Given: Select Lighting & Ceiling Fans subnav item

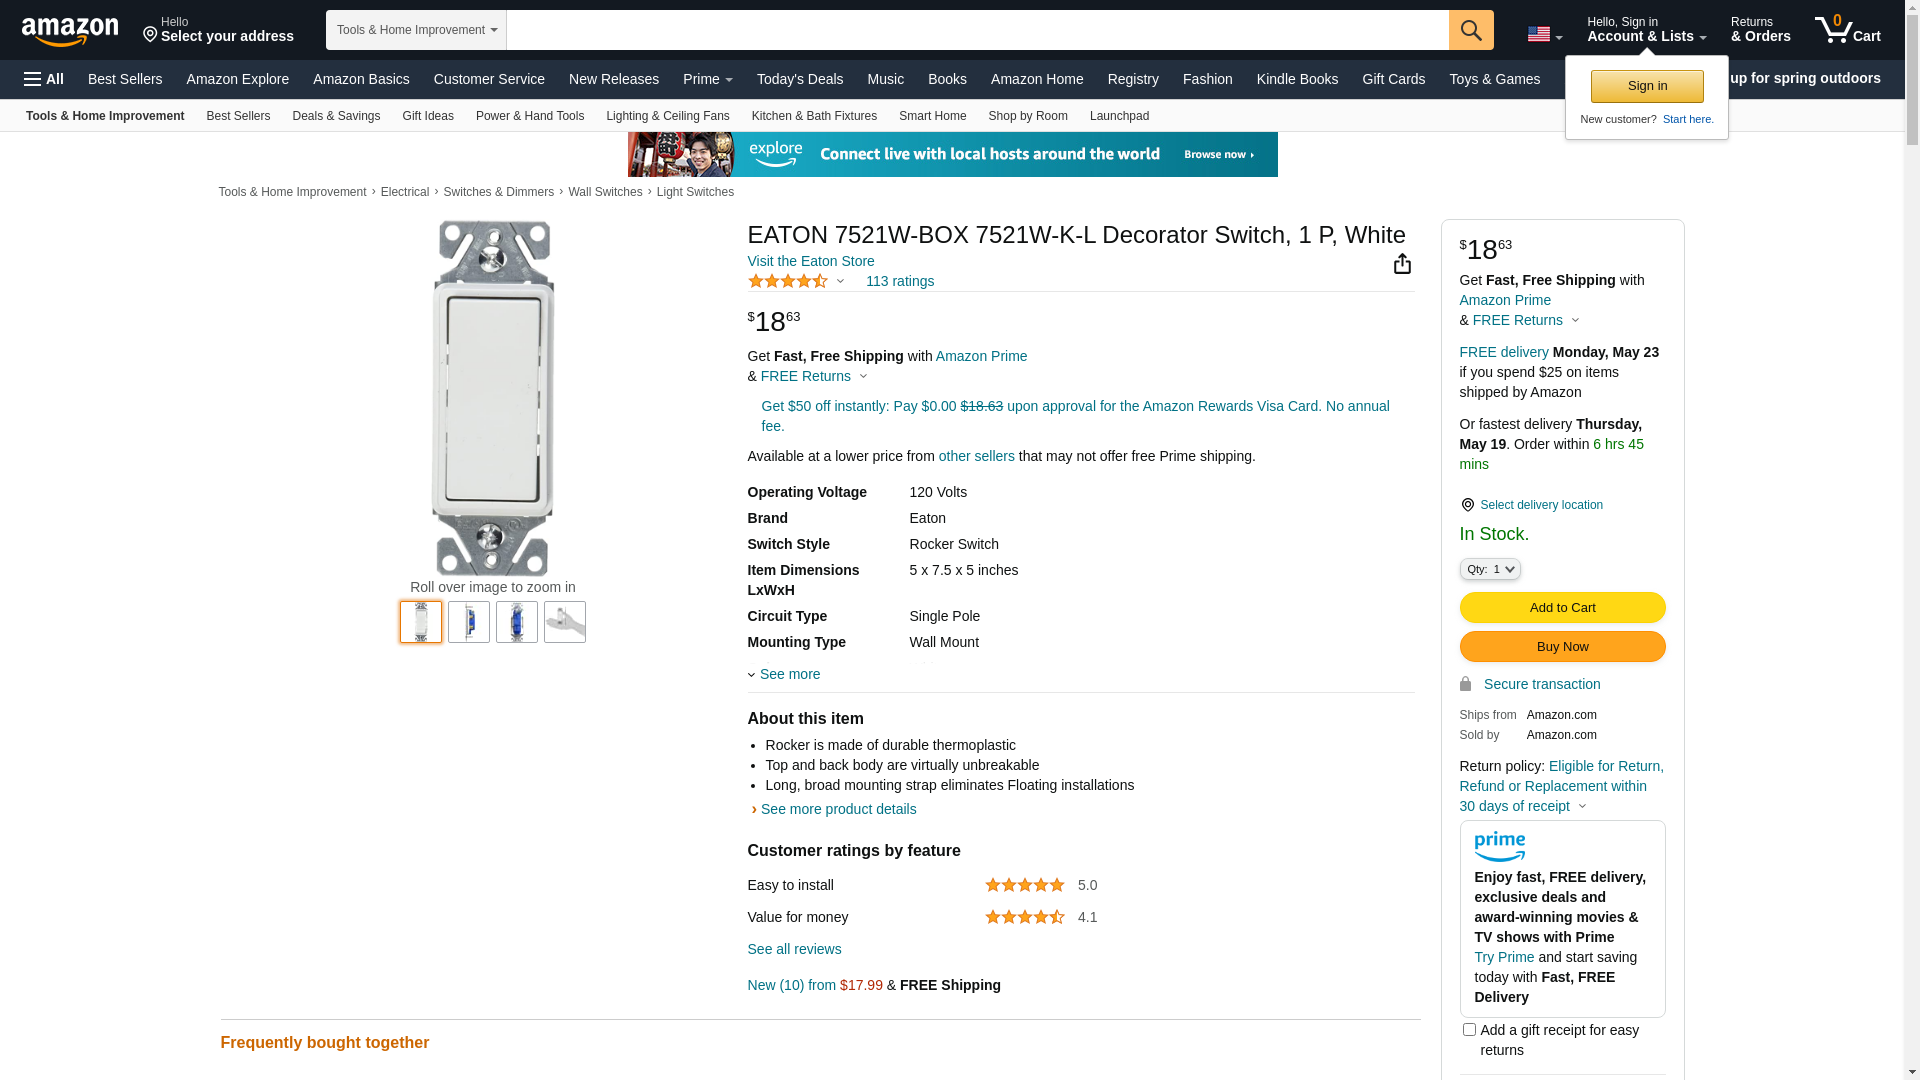Looking at the screenshot, I should pyautogui.click(x=667, y=116).
